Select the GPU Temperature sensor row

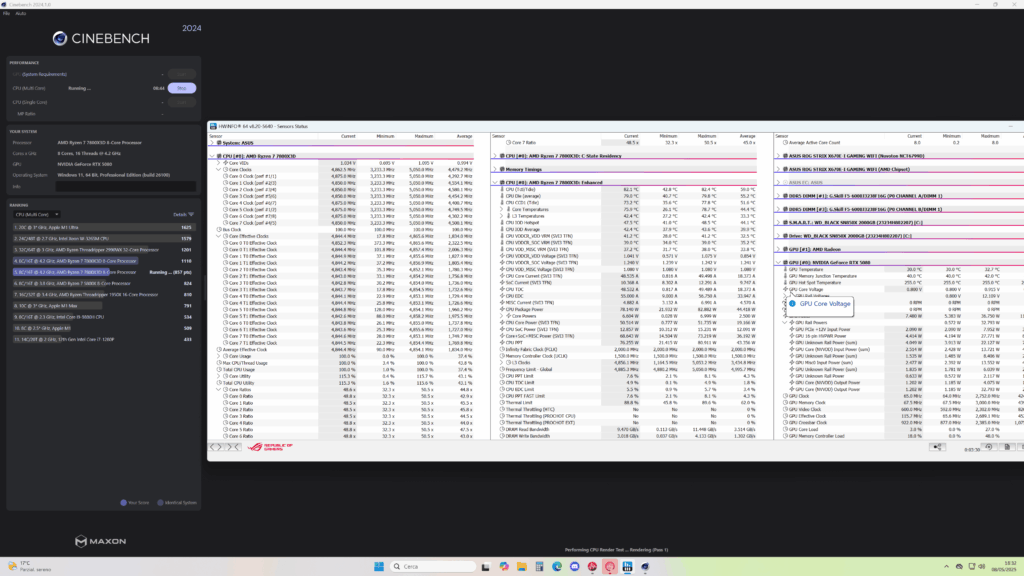click(899, 269)
